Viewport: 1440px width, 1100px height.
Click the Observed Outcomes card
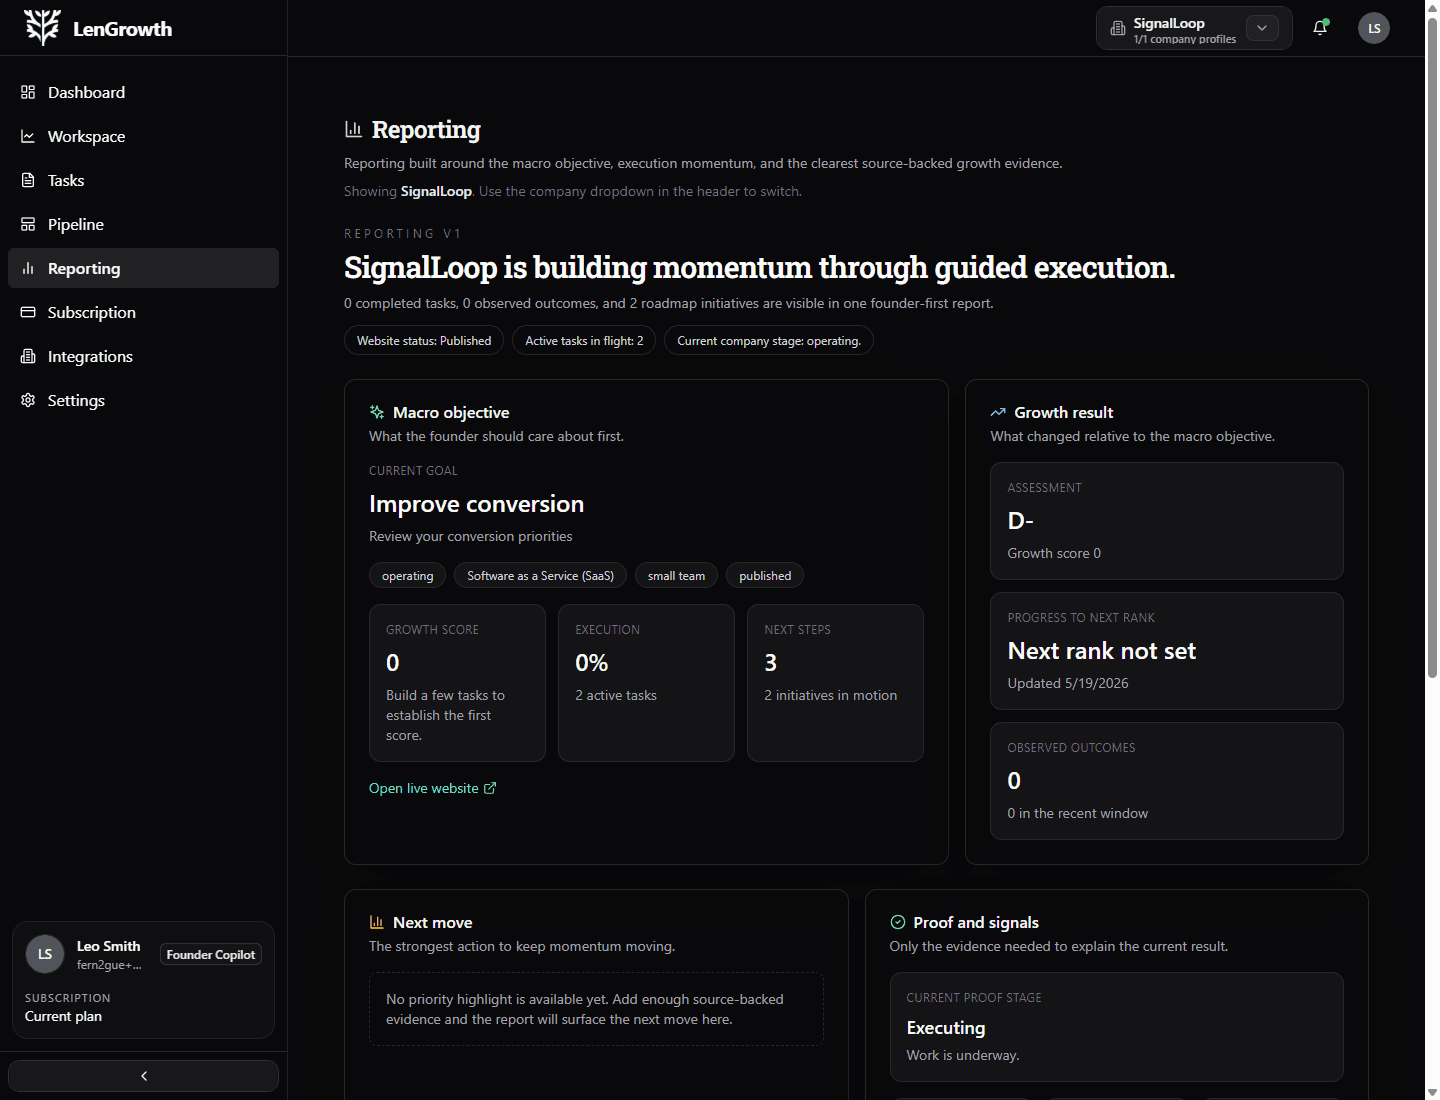pyautogui.click(x=1166, y=781)
